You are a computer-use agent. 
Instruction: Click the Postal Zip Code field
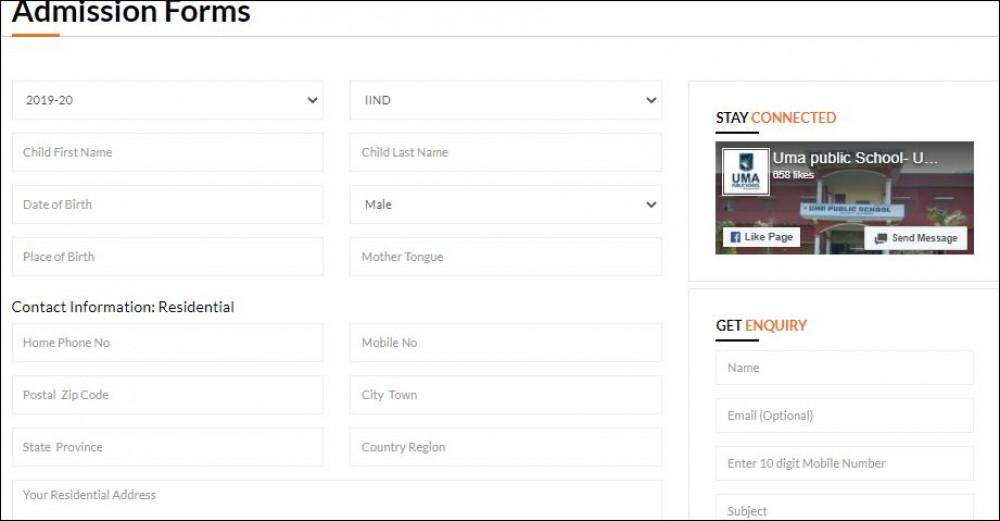[167, 394]
